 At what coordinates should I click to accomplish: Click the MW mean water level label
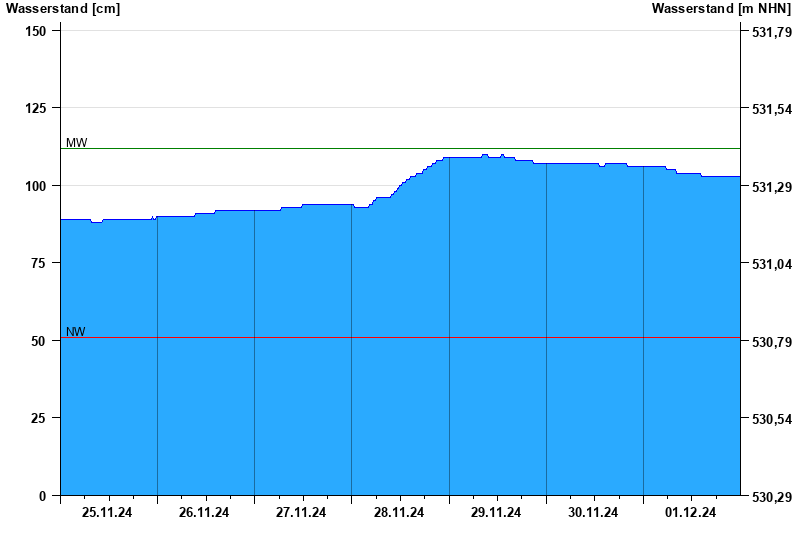coord(77,143)
